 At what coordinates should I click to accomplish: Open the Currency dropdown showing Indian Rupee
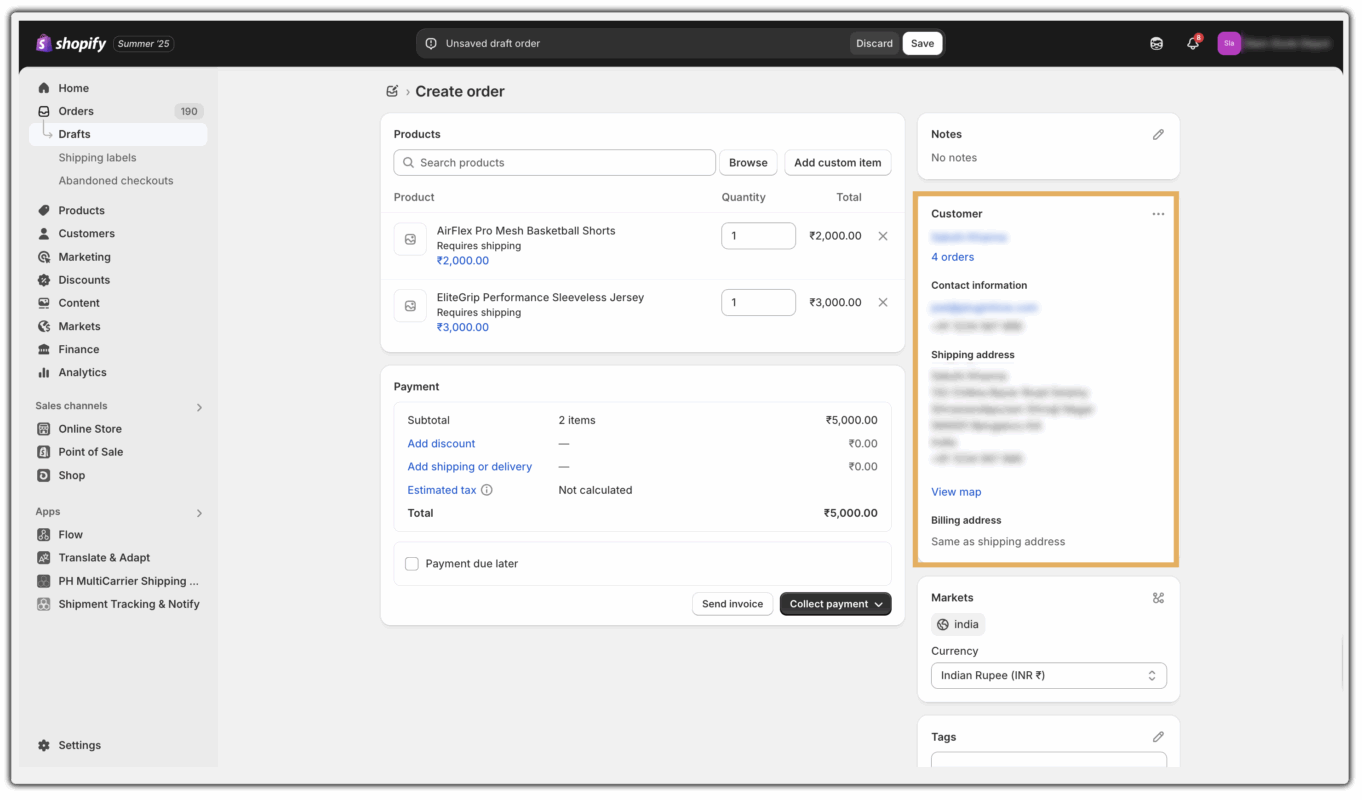pyautogui.click(x=1049, y=675)
